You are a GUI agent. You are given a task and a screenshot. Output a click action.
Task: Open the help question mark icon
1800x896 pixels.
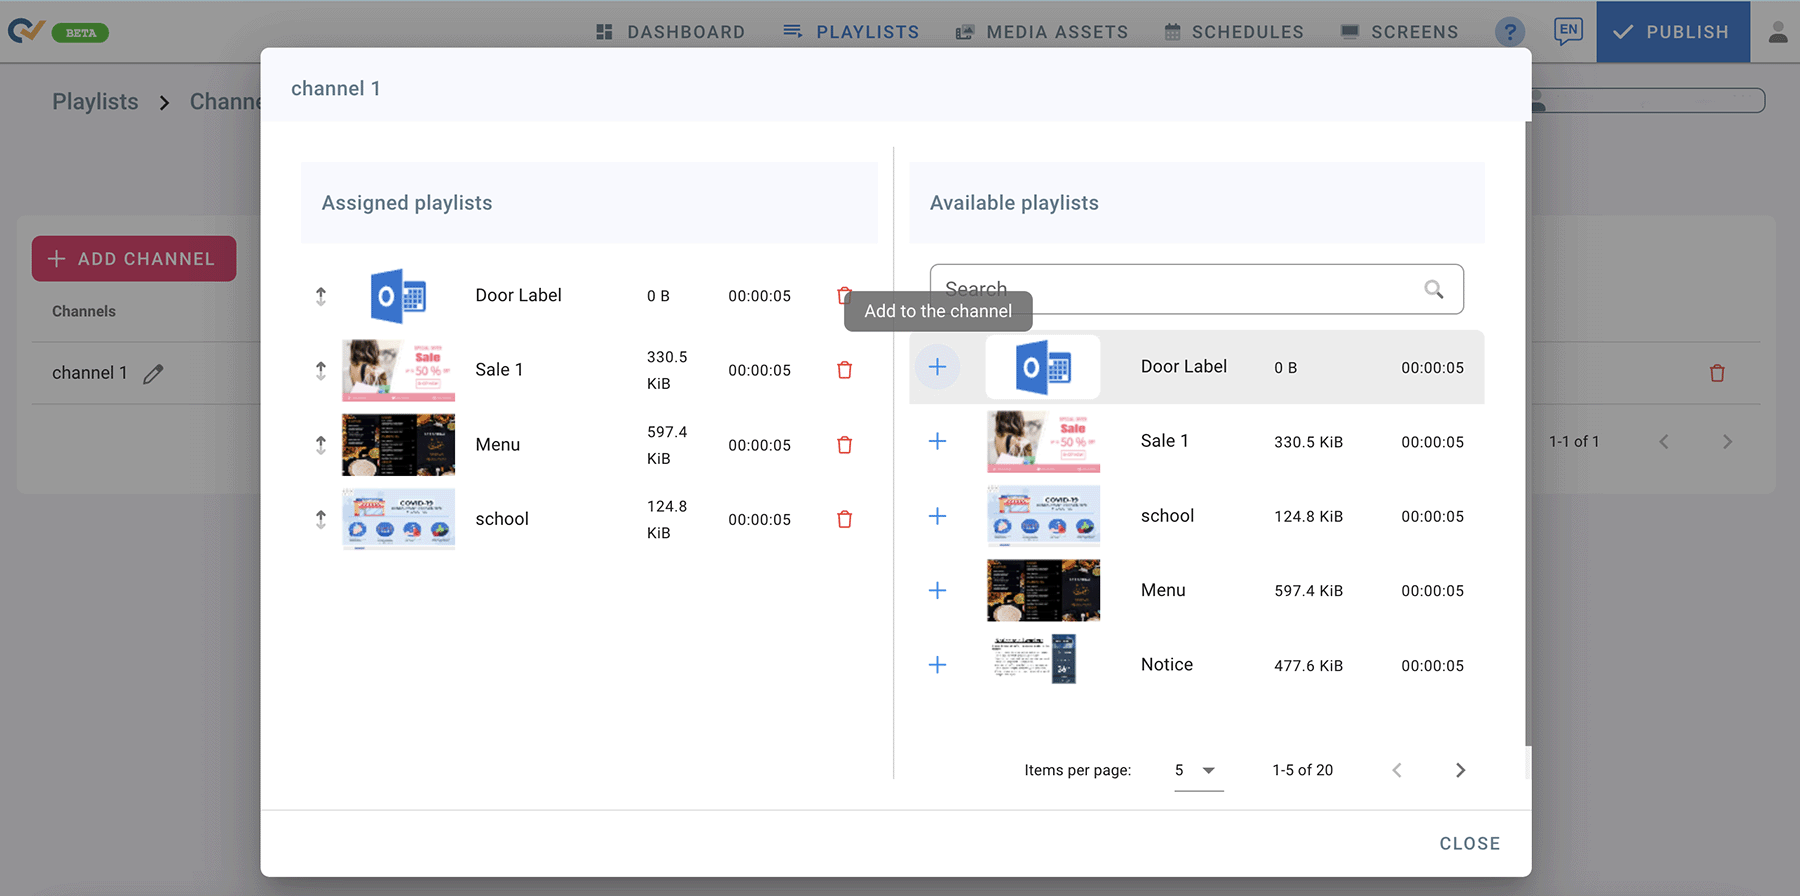point(1510,32)
